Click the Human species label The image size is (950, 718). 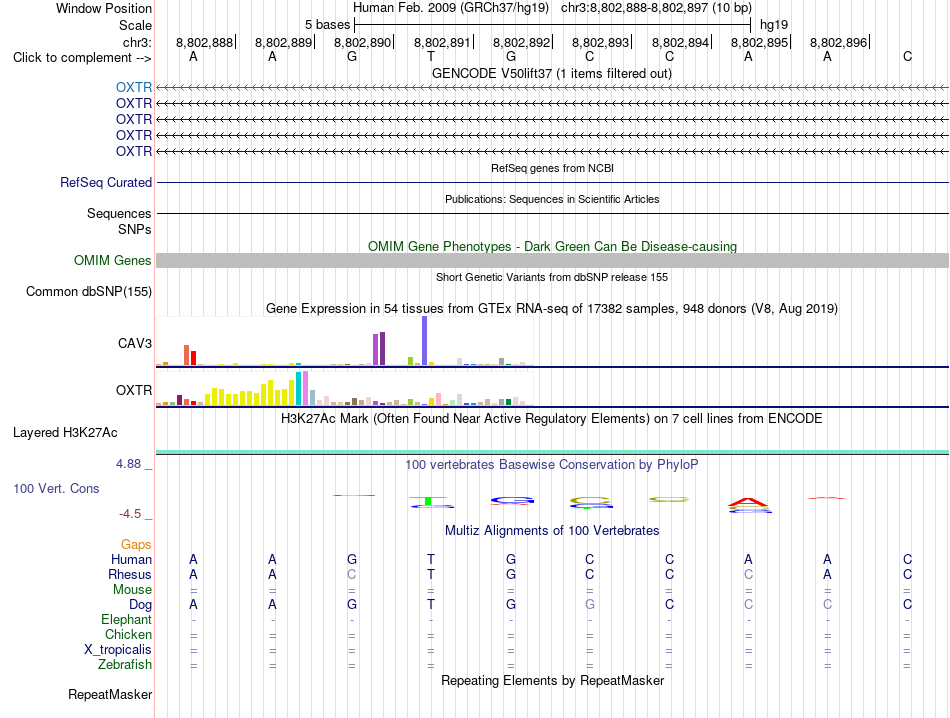(131, 559)
